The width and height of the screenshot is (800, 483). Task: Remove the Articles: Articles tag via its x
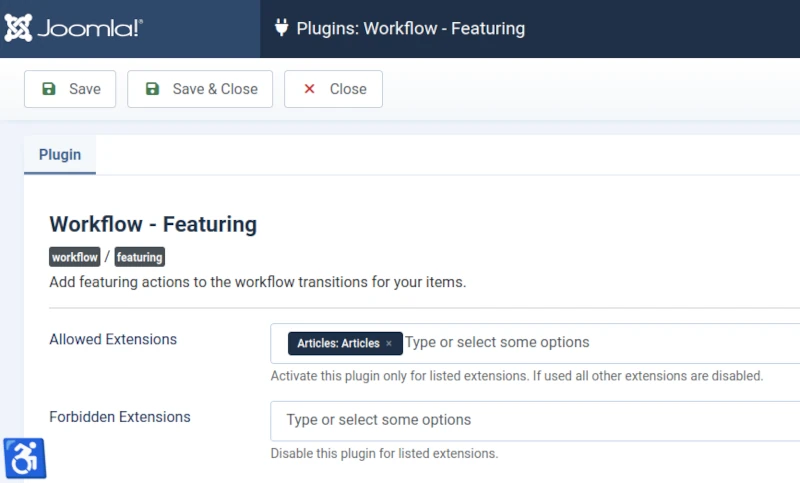[x=389, y=343]
